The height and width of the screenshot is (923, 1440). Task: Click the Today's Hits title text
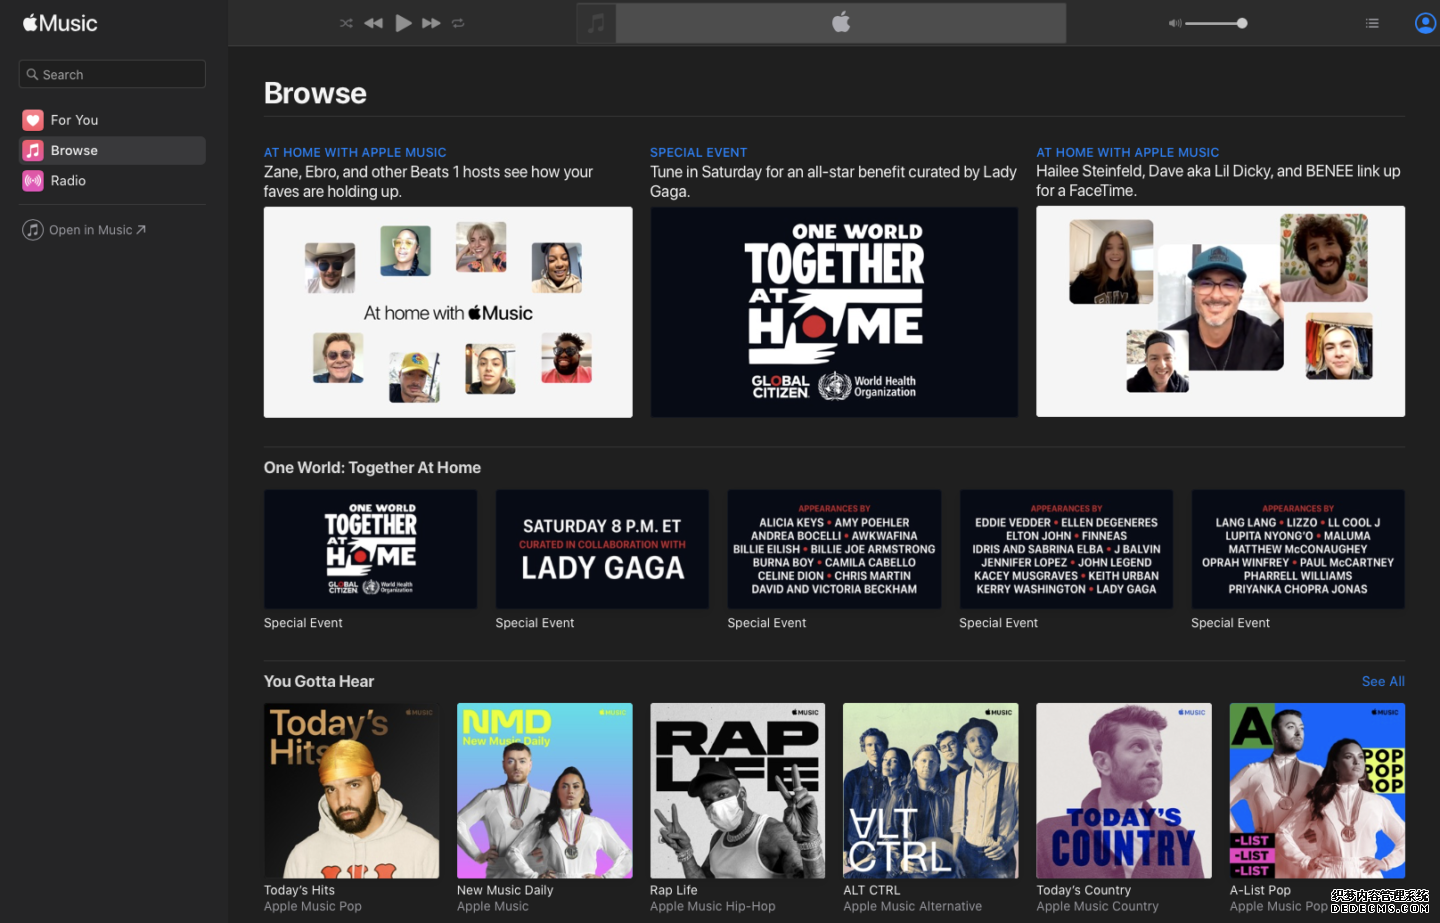click(x=299, y=890)
